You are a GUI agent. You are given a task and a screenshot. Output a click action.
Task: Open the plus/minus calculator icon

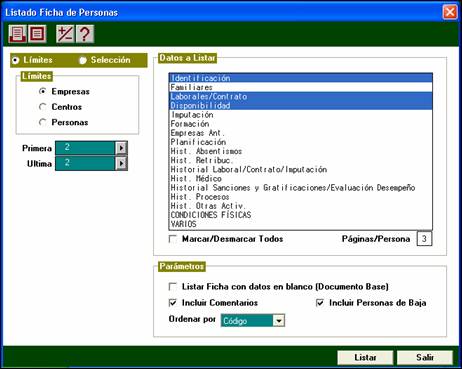pyautogui.click(x=65, y=34)
